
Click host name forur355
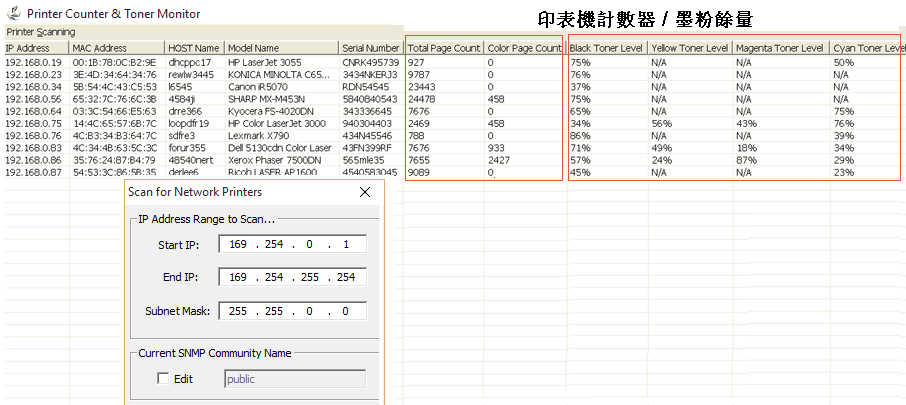tap(187, 148)
